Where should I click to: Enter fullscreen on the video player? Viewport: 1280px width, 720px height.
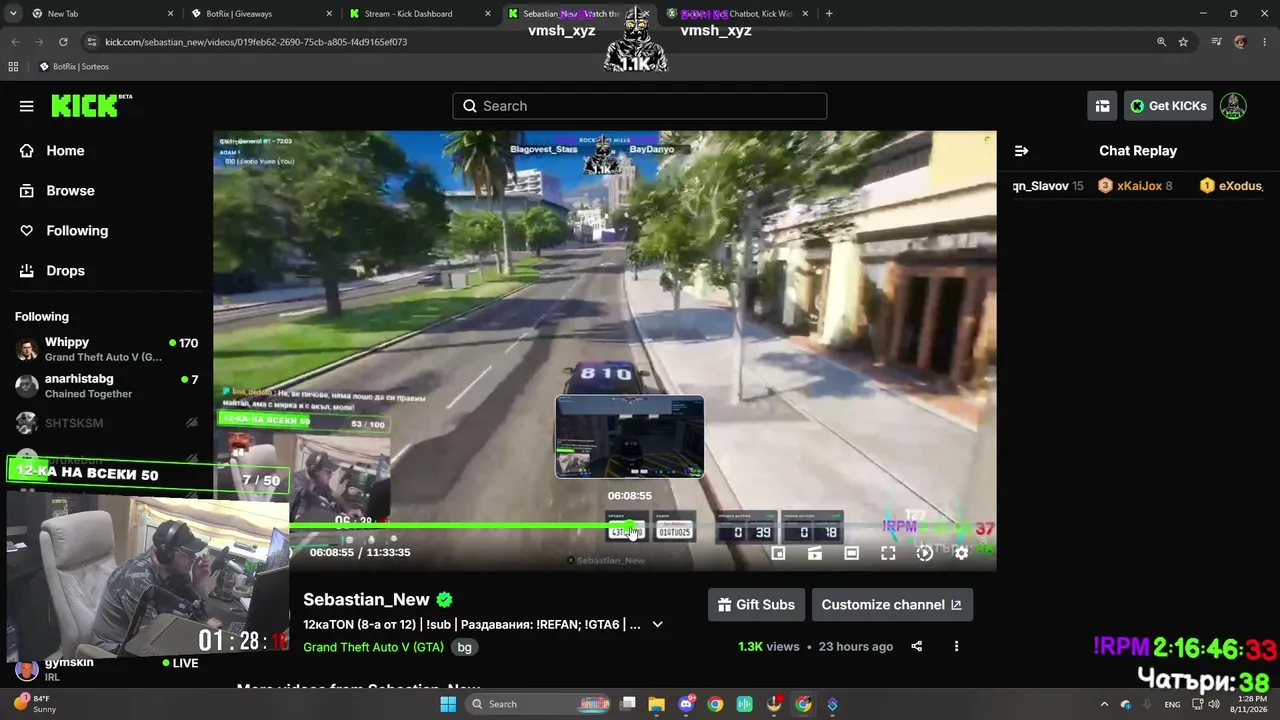click(x=888, y=553)
